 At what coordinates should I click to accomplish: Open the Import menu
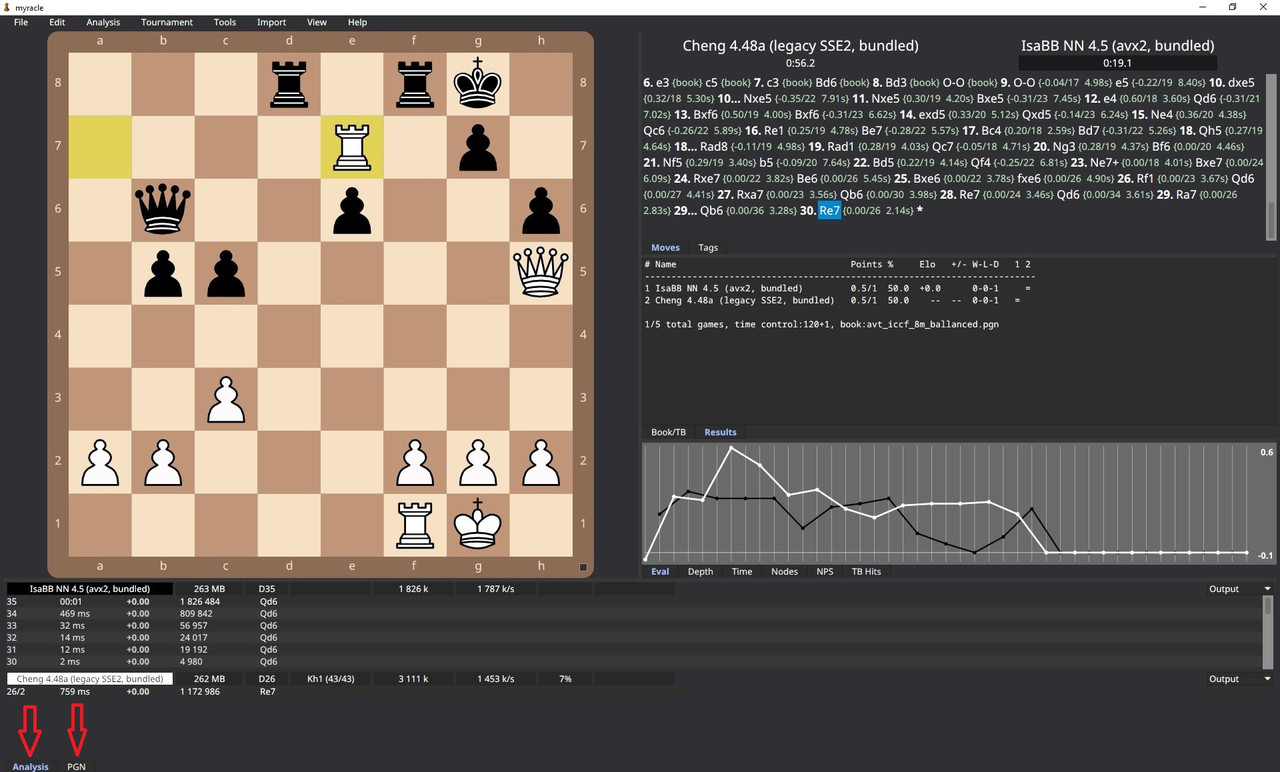click(x=271, y=22)
